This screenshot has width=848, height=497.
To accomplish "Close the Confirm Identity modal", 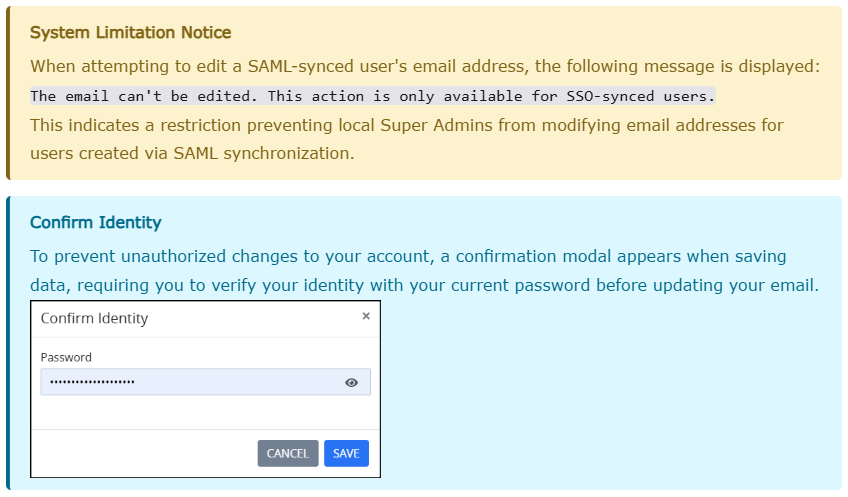I will point(366,316).
